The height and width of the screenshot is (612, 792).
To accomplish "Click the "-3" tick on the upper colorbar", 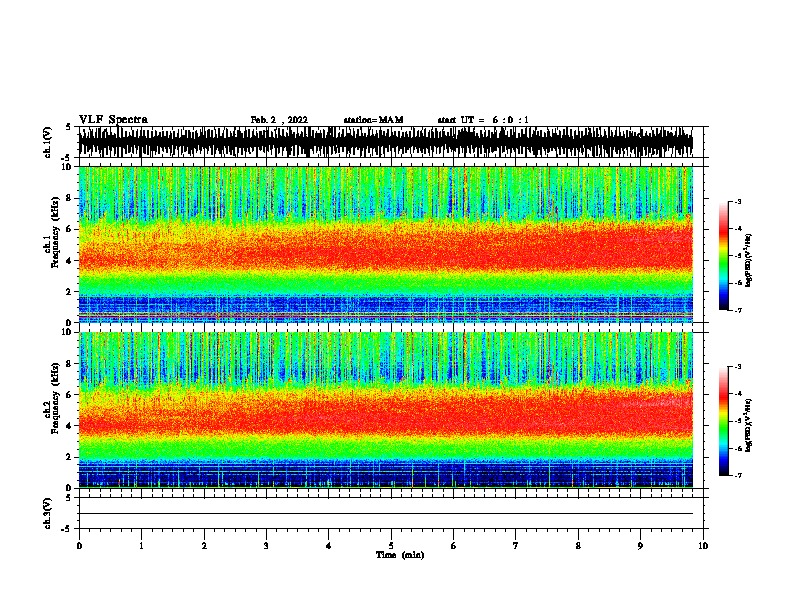I will [738, 202].
